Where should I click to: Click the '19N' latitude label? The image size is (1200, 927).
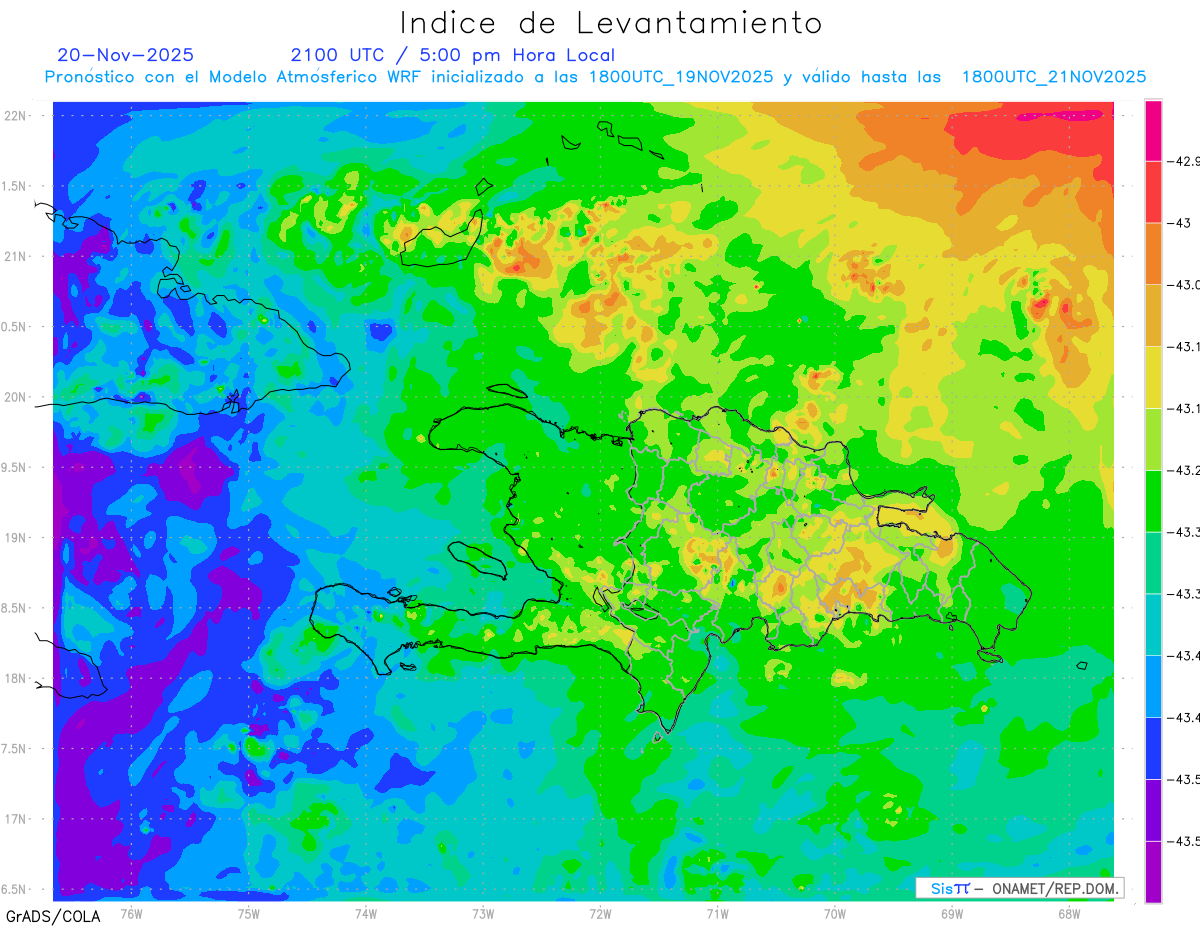pos(17,538)
